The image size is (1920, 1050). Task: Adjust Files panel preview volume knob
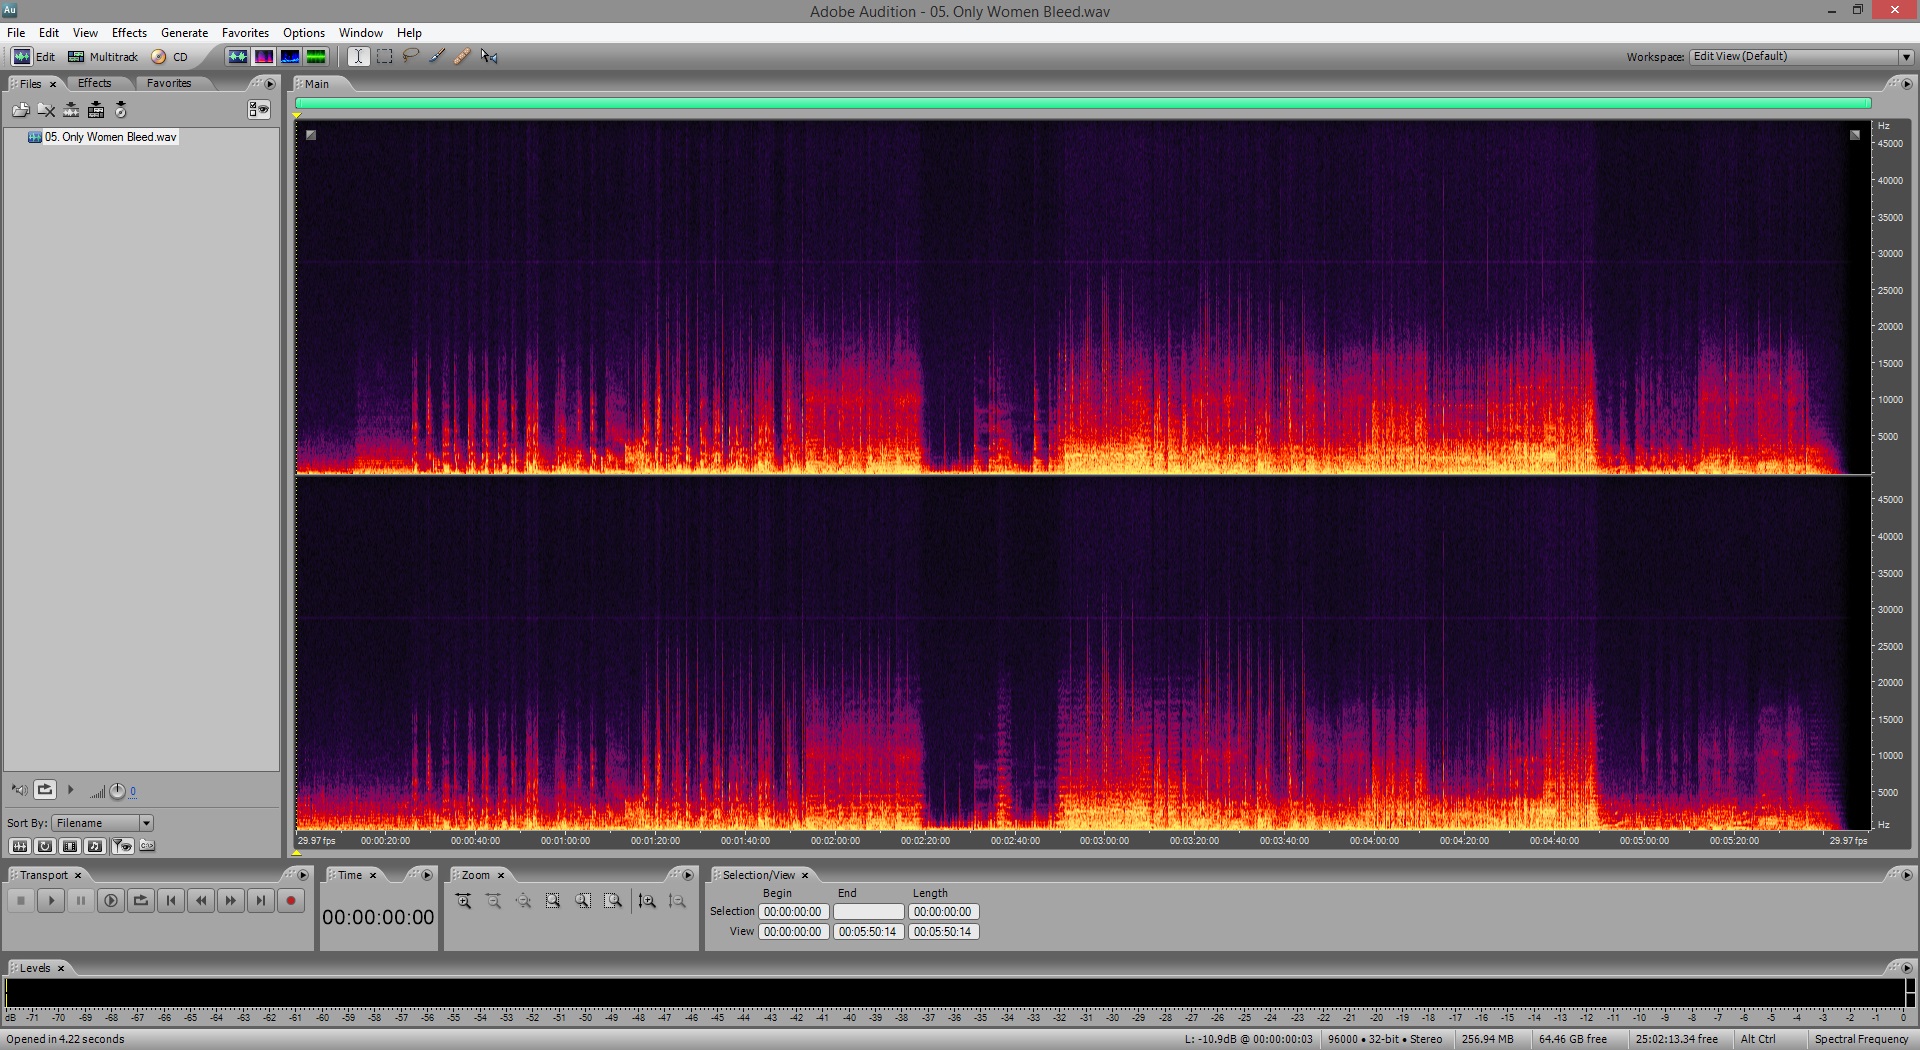click(117, 791)
